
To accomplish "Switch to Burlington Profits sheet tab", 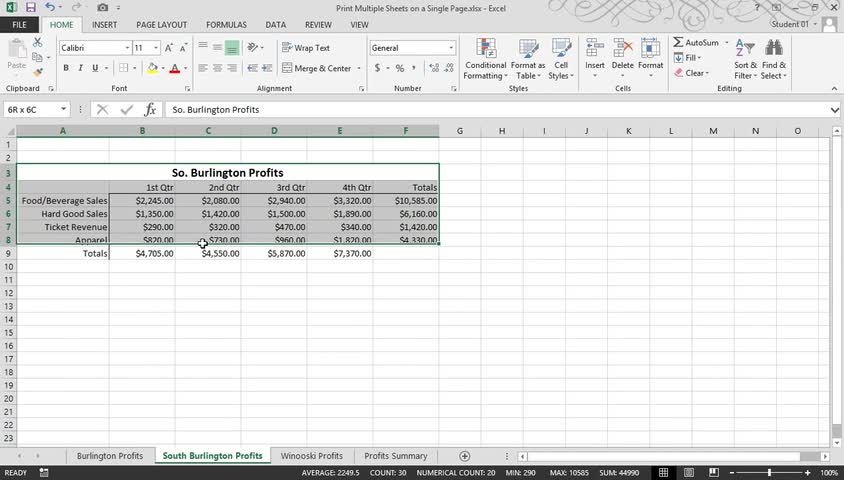I will (x=110, y=456).
